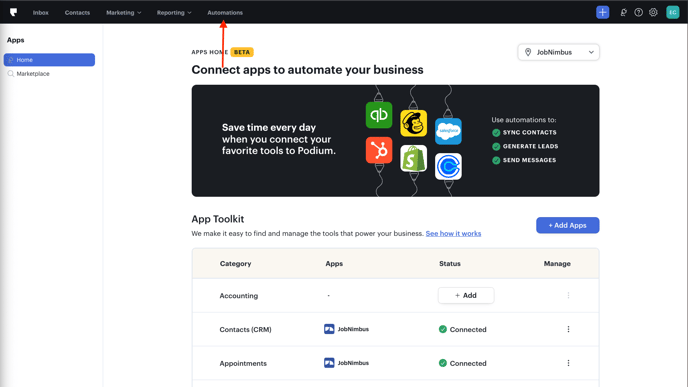Screen dimensions: 688x387
Task: Click JobNimbus app icon in Appointments row
Action: click(x=329, y=363)
